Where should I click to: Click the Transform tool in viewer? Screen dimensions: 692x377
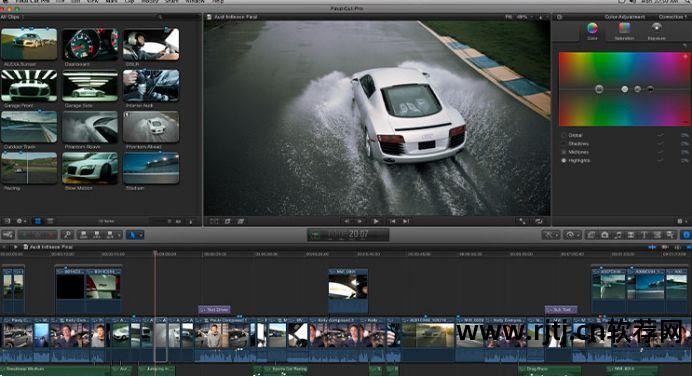(x=214, y=221)
